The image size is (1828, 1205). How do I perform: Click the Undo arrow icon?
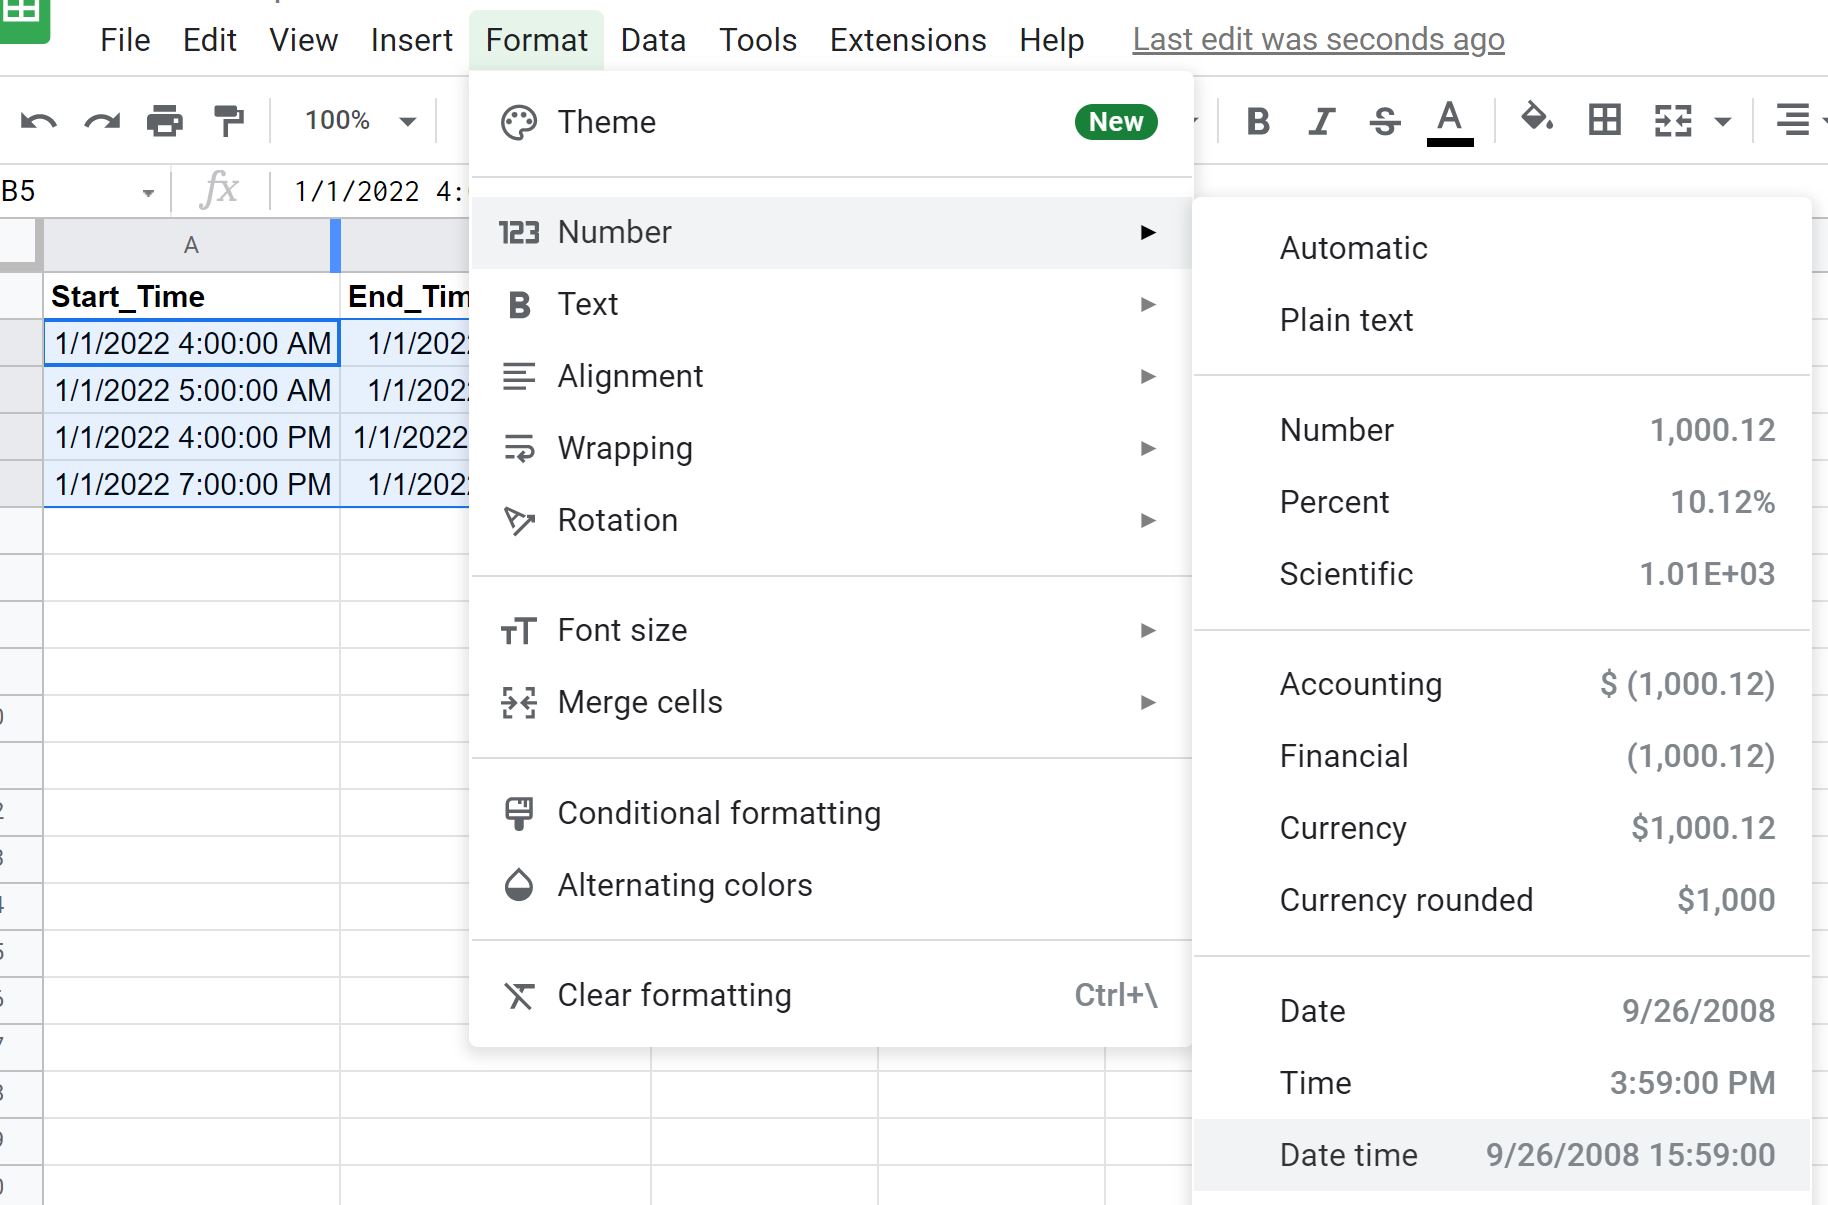(39, 122)
